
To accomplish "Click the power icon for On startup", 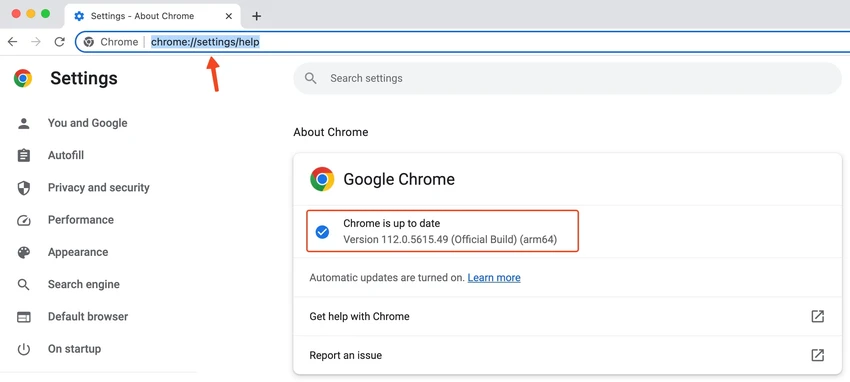I will [x=23, y=349].
